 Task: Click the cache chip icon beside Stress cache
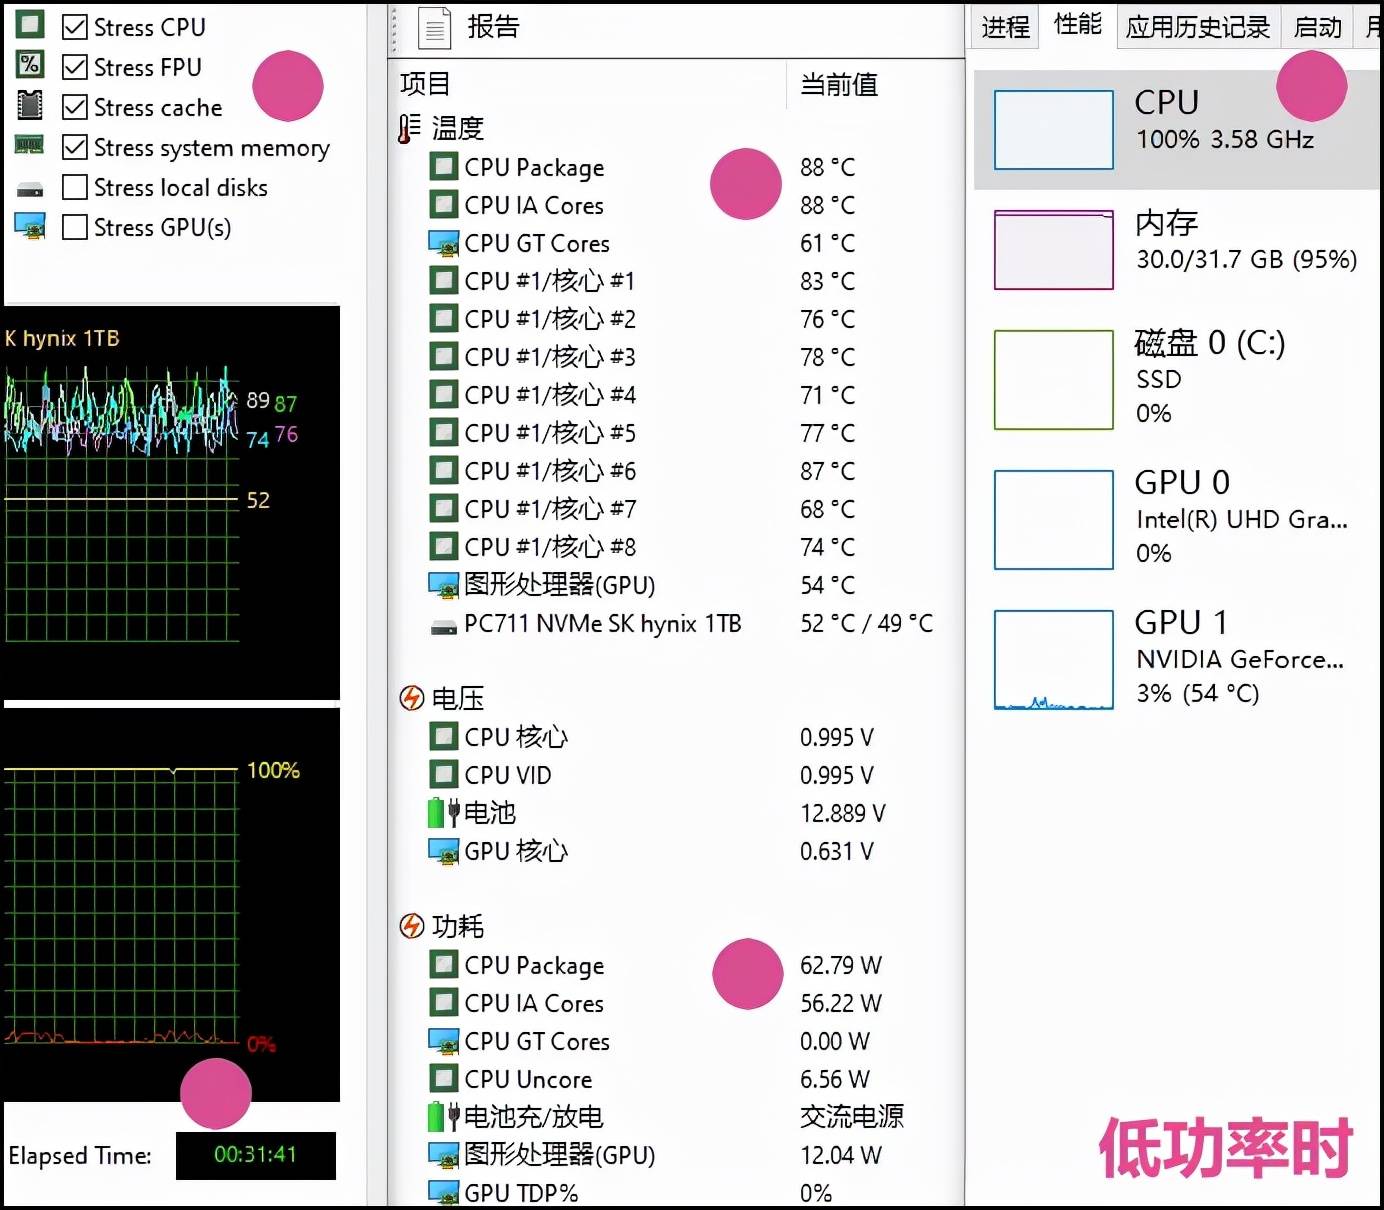point(29,105)
